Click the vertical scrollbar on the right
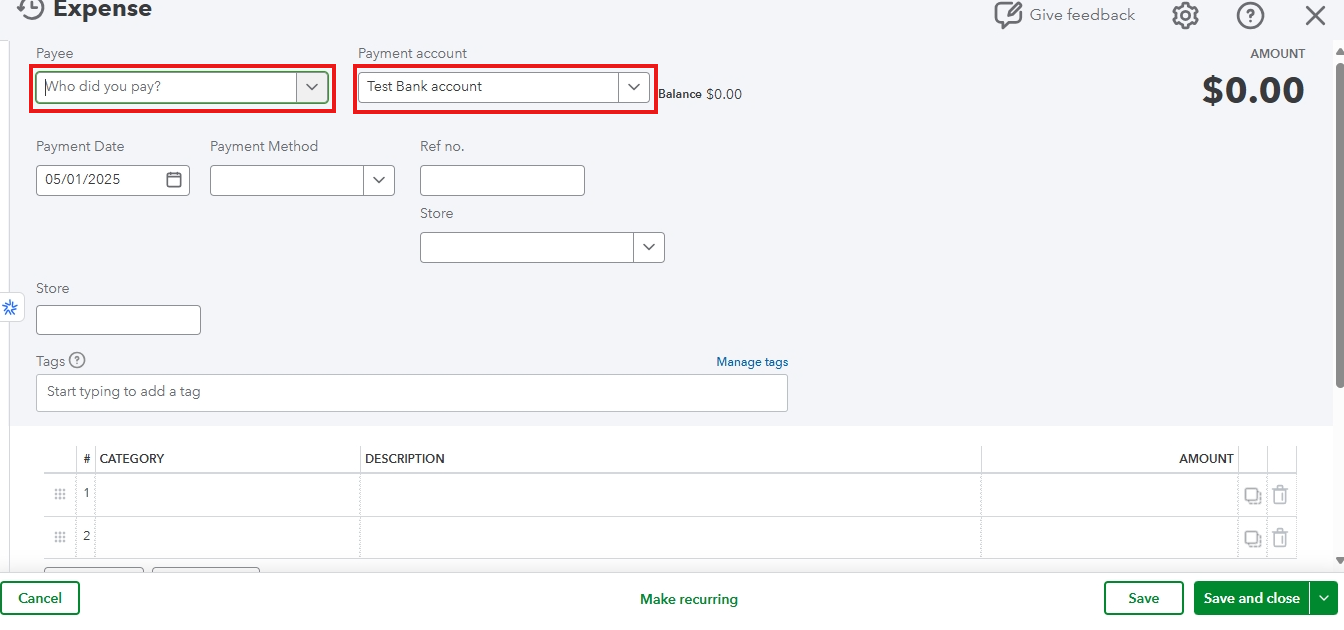 1340,225
